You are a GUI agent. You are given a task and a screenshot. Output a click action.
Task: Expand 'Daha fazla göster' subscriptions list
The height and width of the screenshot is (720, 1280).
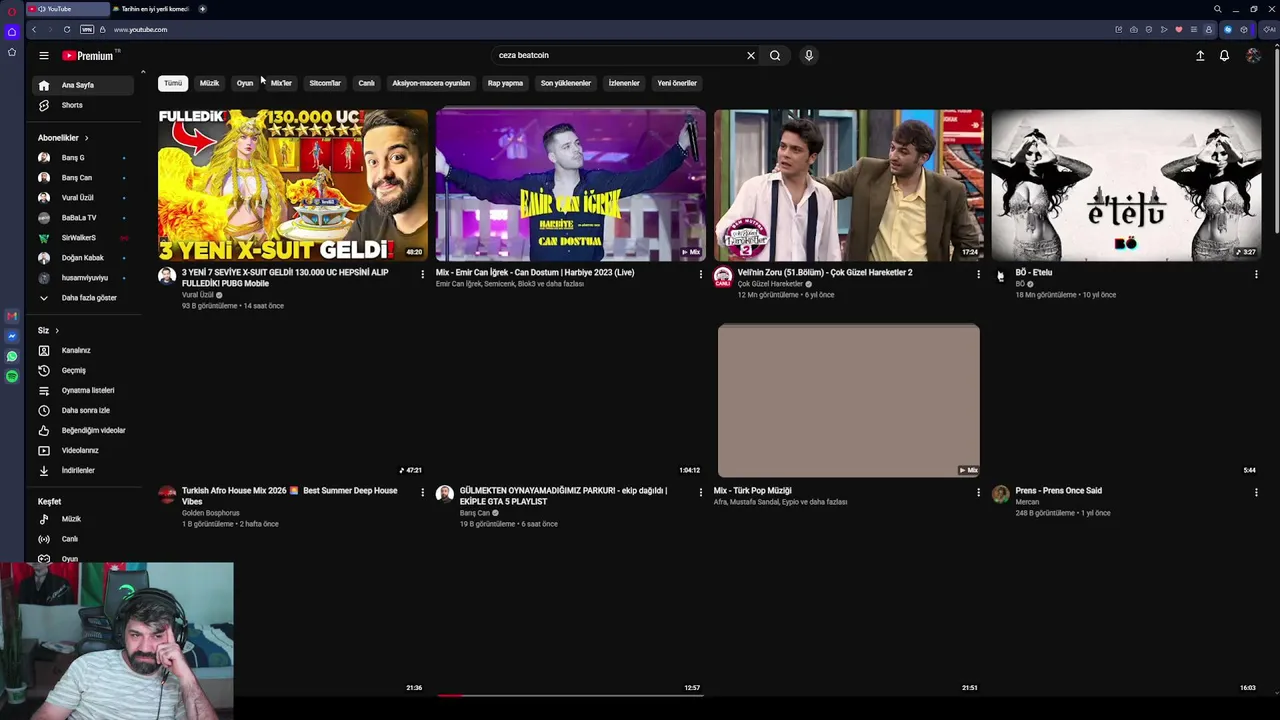82,298
